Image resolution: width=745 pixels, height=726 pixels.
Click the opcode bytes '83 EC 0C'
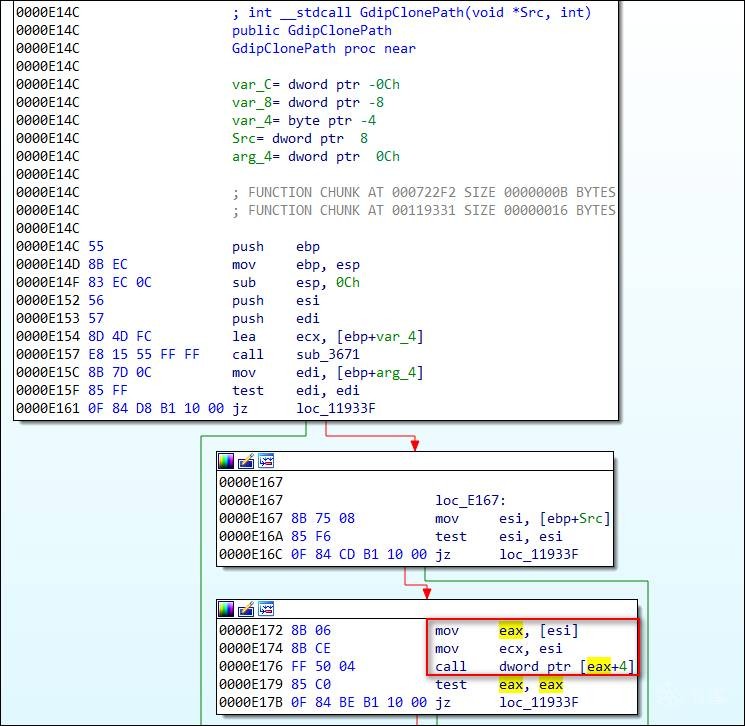click(120, 283)
